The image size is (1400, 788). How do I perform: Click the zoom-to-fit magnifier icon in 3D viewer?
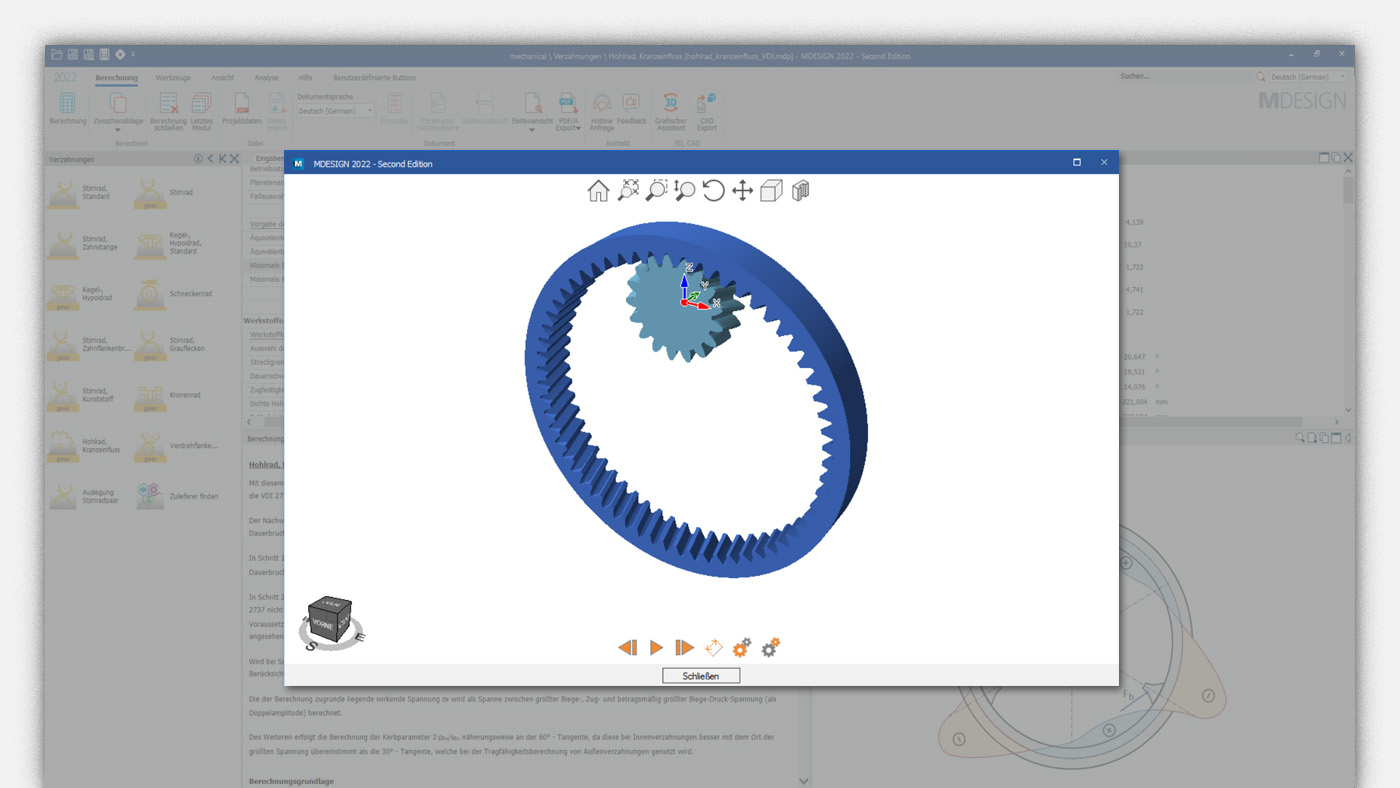[628, 190]
